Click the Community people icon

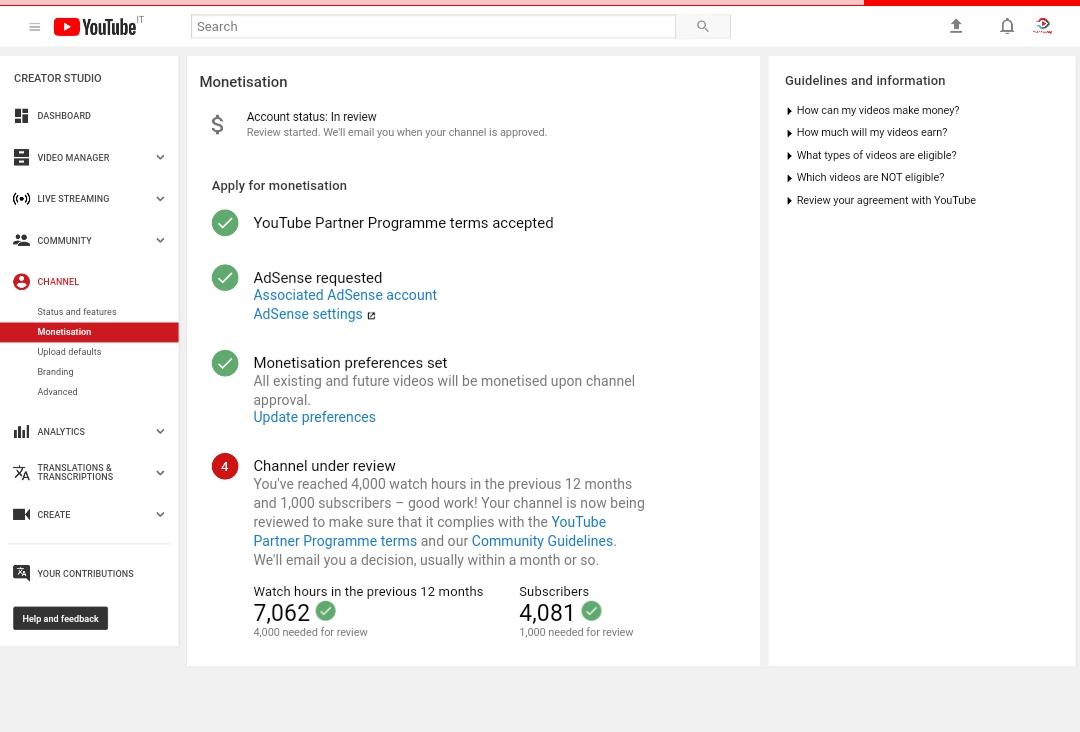point(21,240)
